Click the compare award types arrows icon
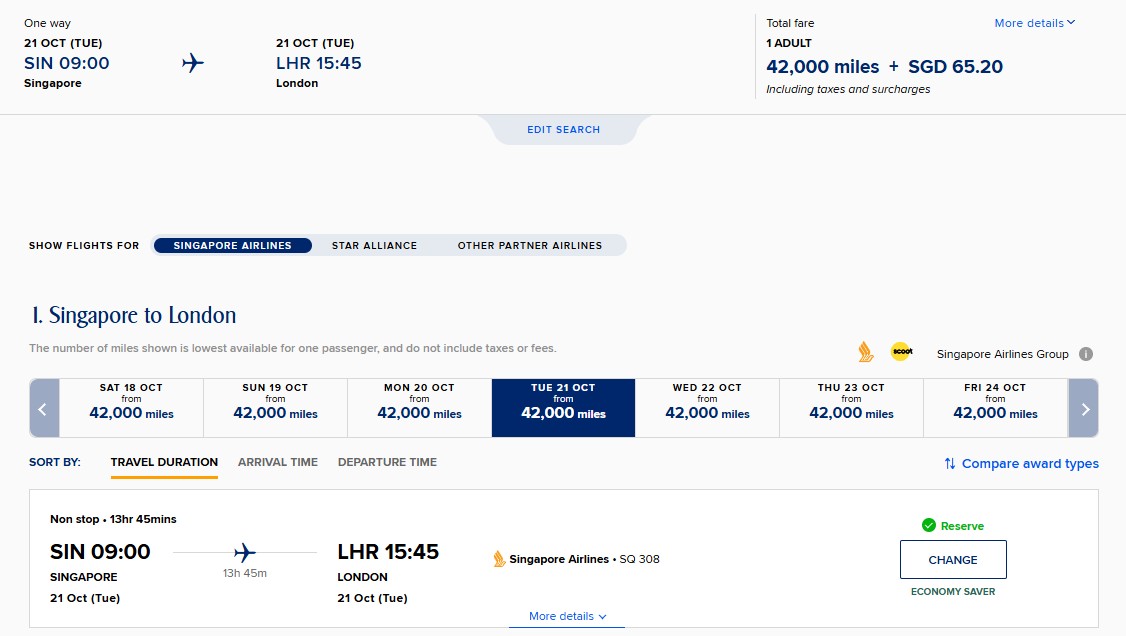This screenshot has height=636, width=1126. [x=950, y=464]
